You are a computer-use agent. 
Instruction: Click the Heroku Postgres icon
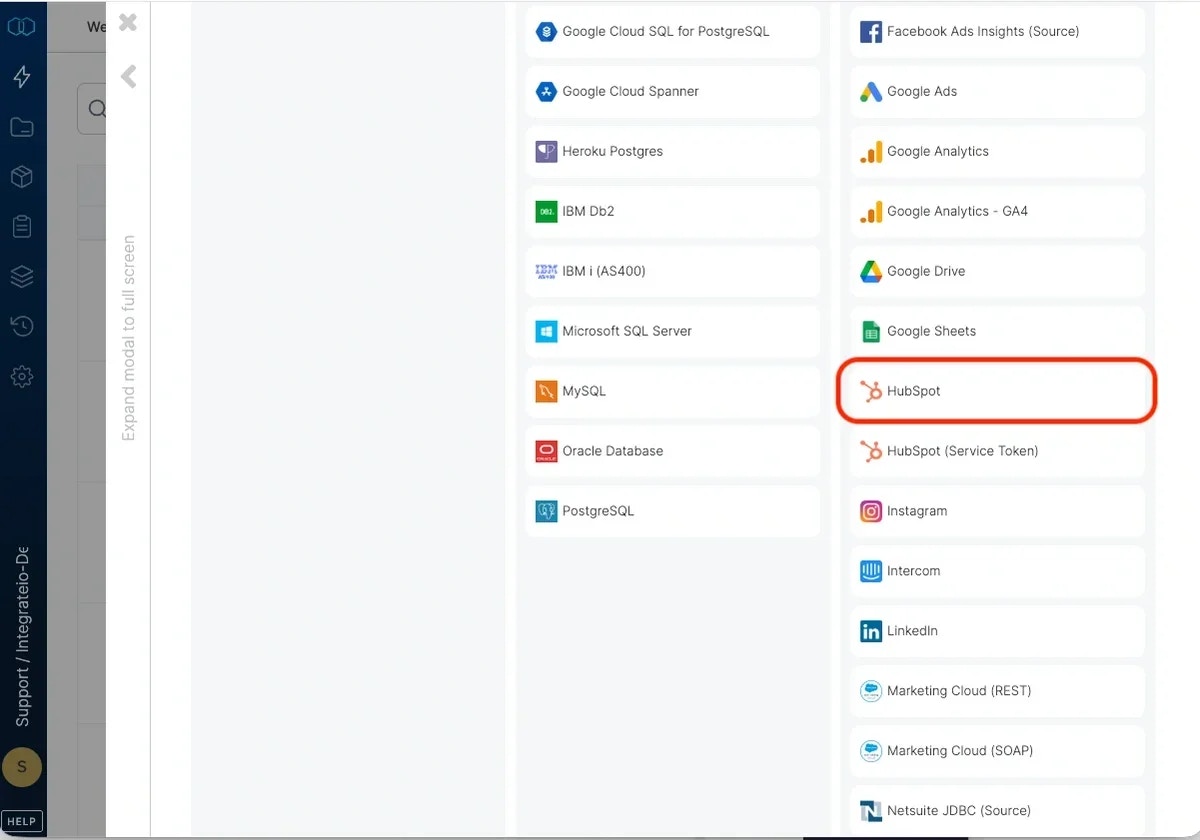point(546,151)
